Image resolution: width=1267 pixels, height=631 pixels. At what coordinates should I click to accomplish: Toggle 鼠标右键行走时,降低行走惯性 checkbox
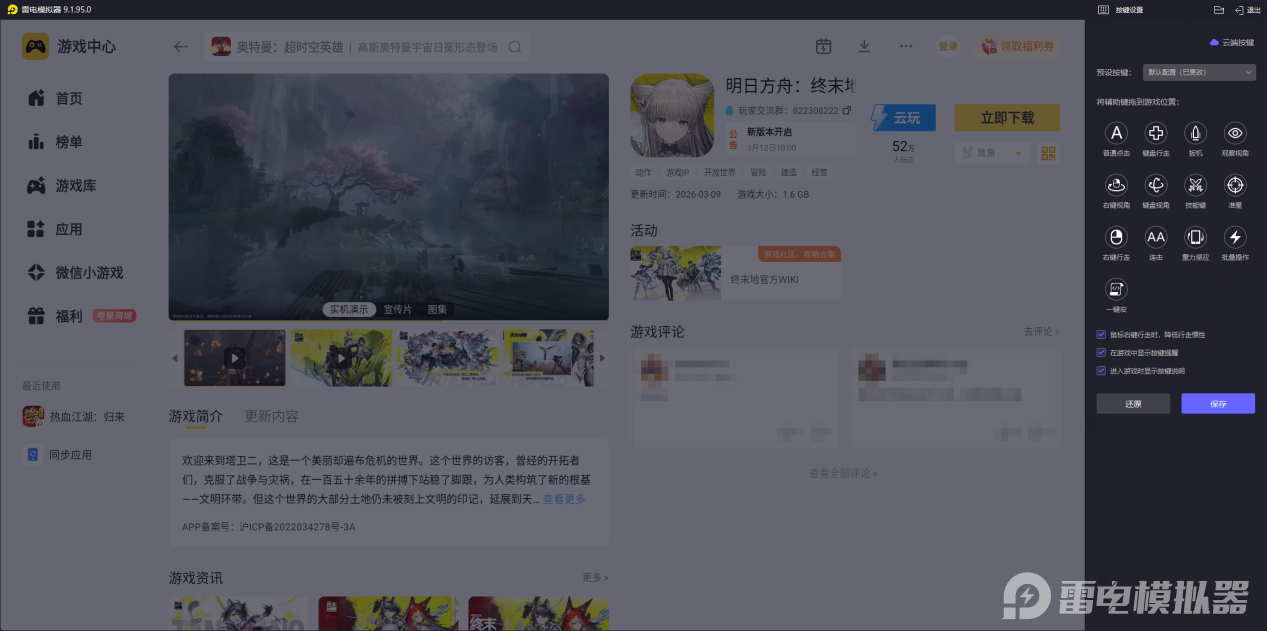[x=1102, y=335]
